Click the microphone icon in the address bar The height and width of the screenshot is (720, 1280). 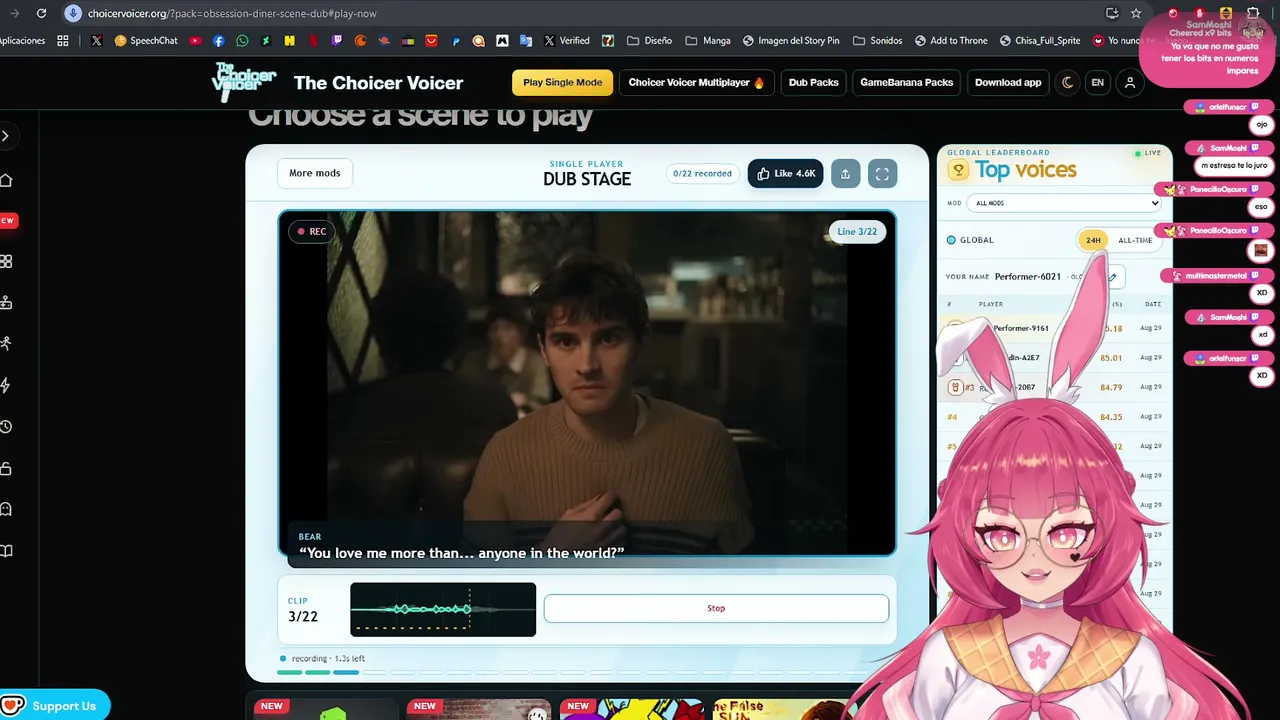pos(72,13)
